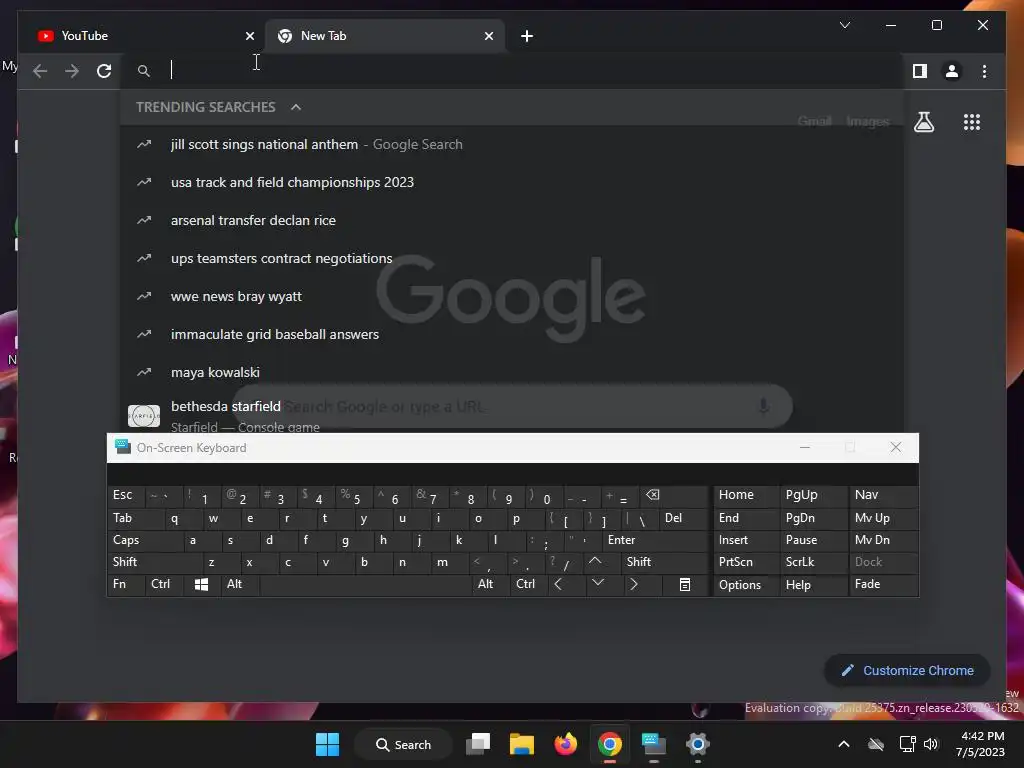
Task: Toggle Caps key on On-Screen Keyboard
Action: click(x=144, y=540)
